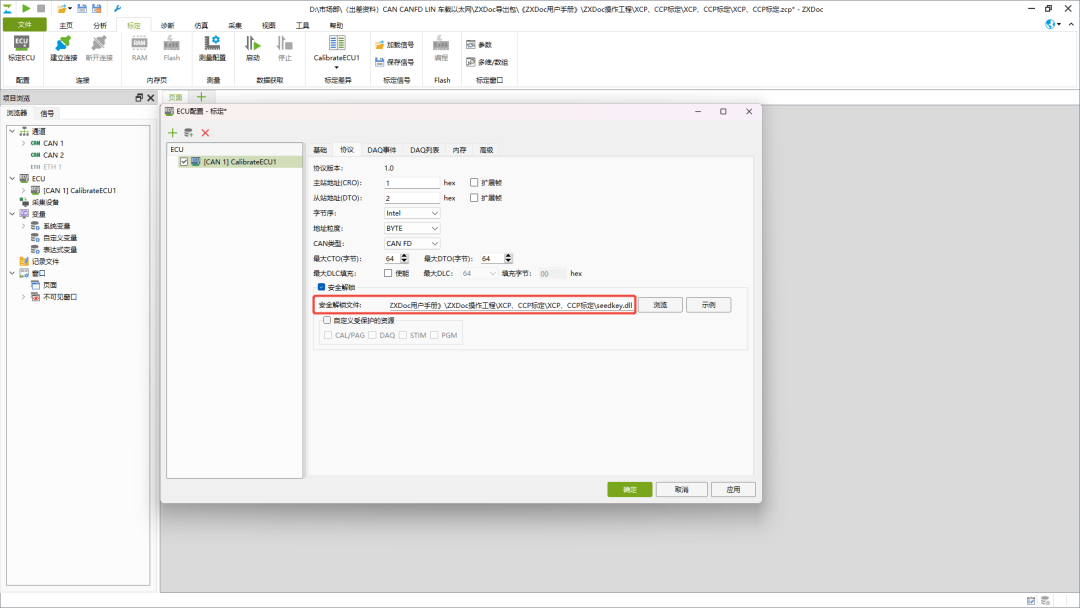Viewport: 1080px width, 608px height.
Task: Float the project browser panel
Action: pyautogui.click(x=139, y=98)
